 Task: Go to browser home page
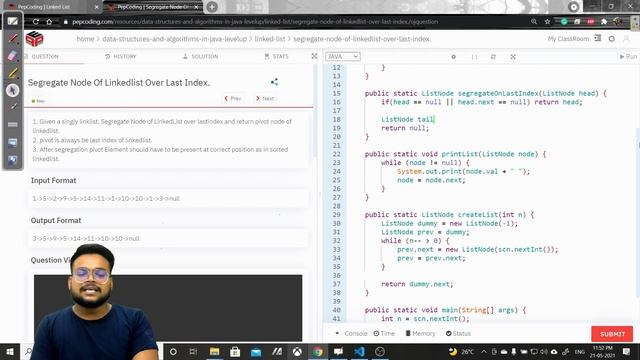tap(49, 22)
